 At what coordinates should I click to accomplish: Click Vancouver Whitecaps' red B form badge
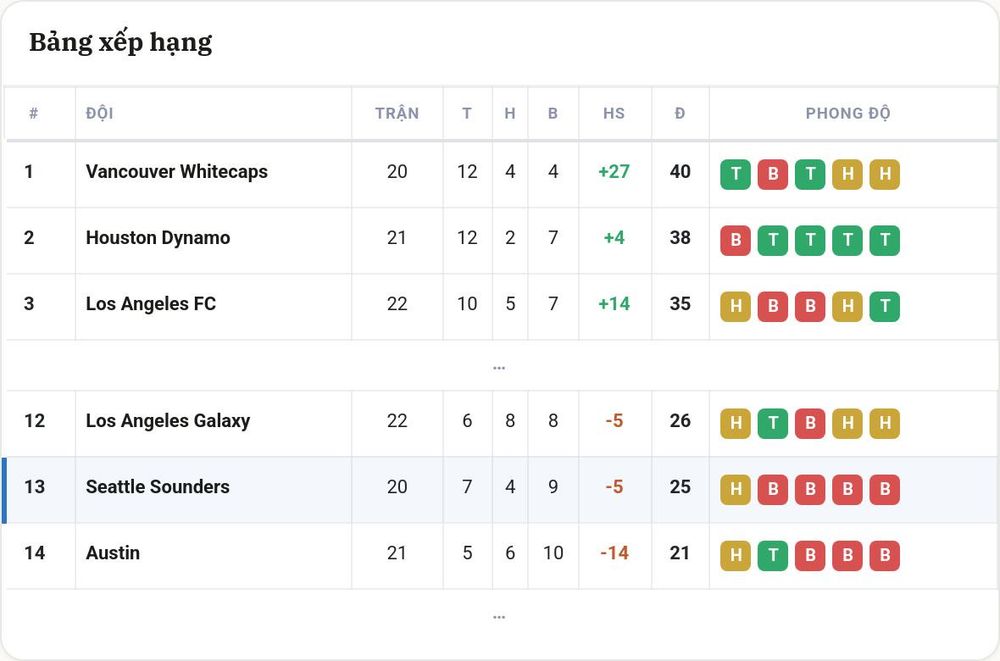click(x=772, y=174)
